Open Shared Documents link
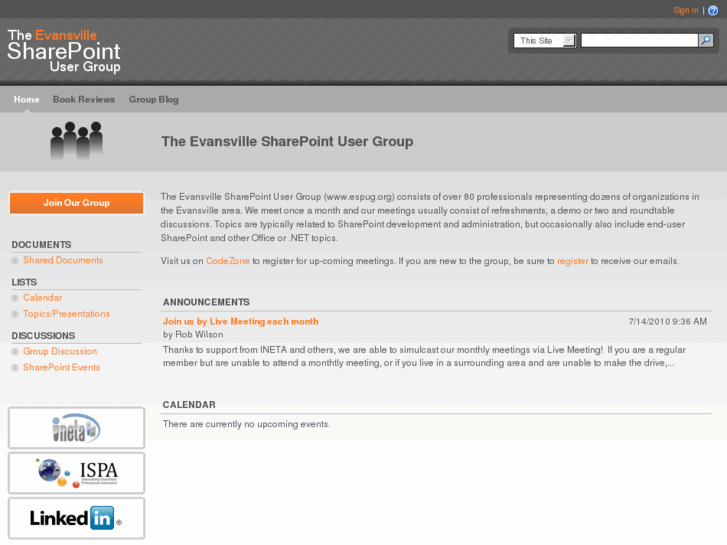This screenshot has height=545, width=727. point(63,260)
